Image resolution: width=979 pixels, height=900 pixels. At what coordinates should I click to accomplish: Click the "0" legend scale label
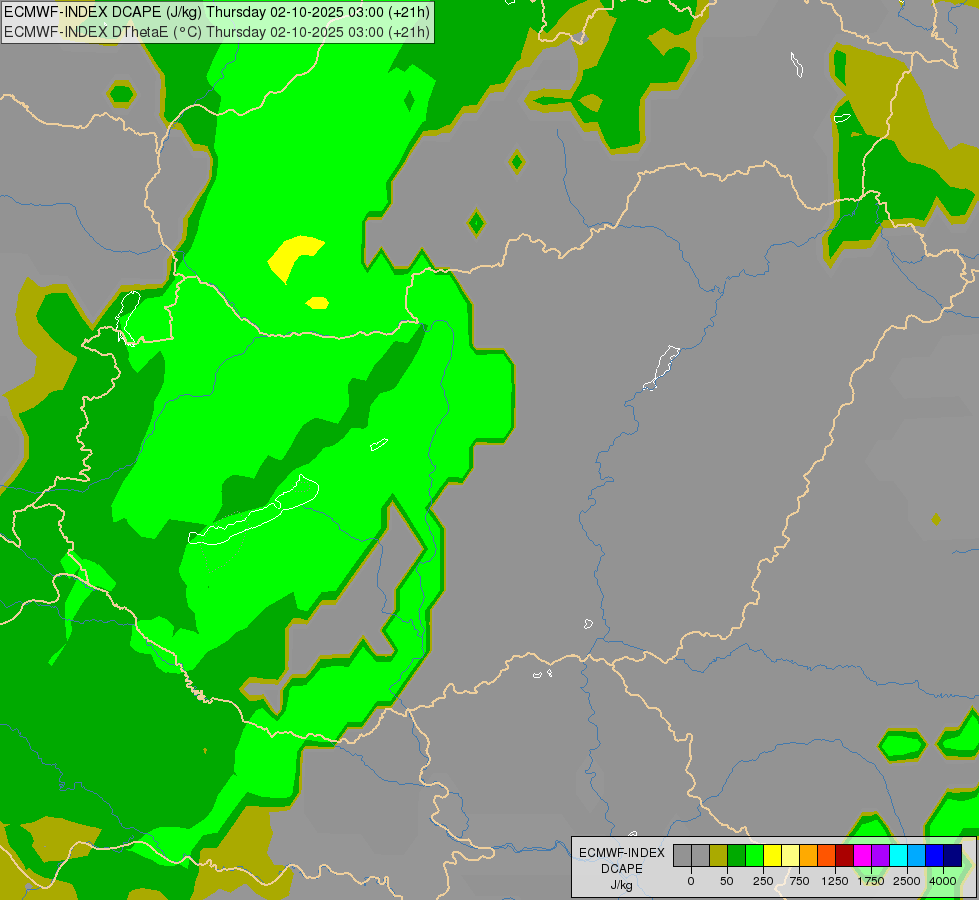coord(691,881)
